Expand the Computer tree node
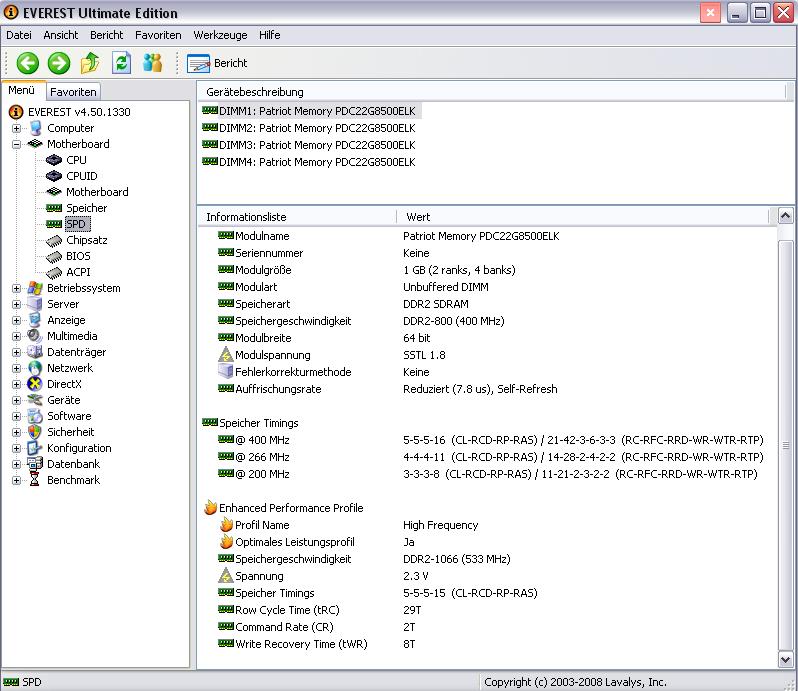 click(x=16, y=128)
